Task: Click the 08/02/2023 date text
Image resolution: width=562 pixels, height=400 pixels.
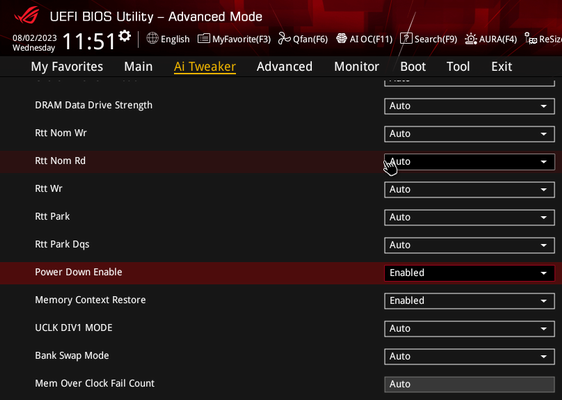Action: 35,38
